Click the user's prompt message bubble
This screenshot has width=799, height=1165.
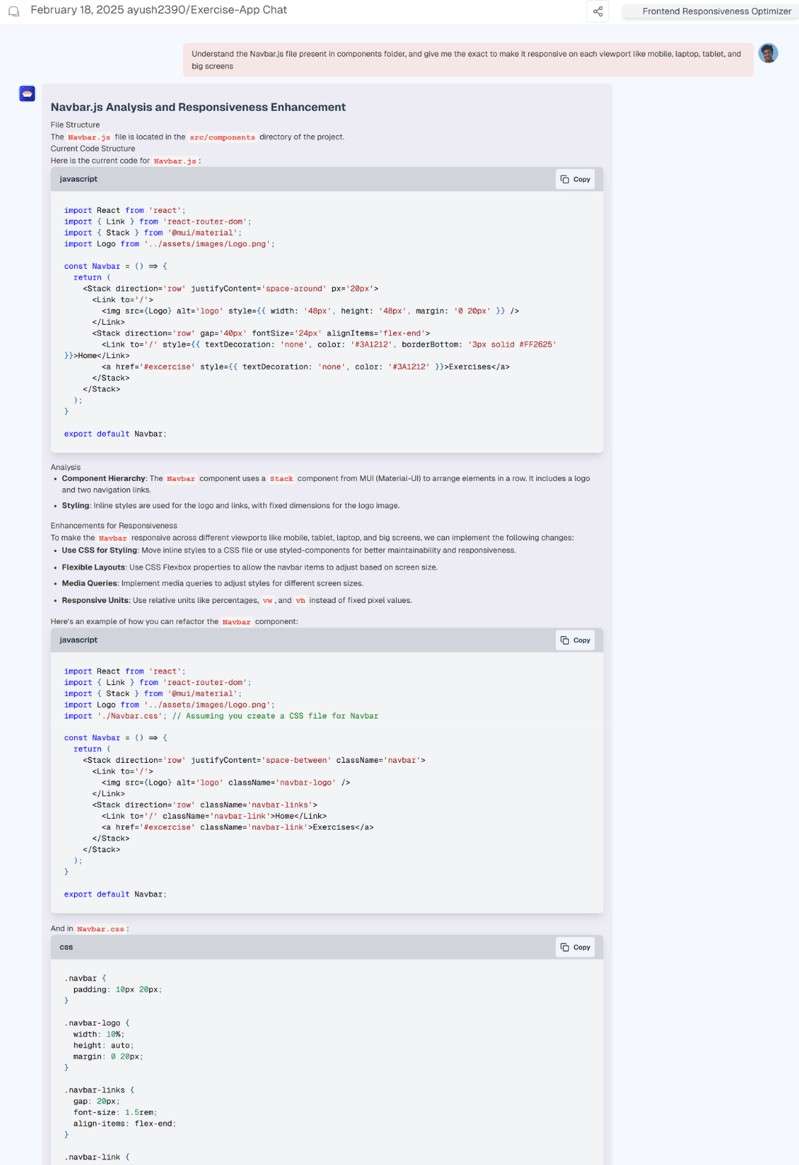[x=467, y=60]
